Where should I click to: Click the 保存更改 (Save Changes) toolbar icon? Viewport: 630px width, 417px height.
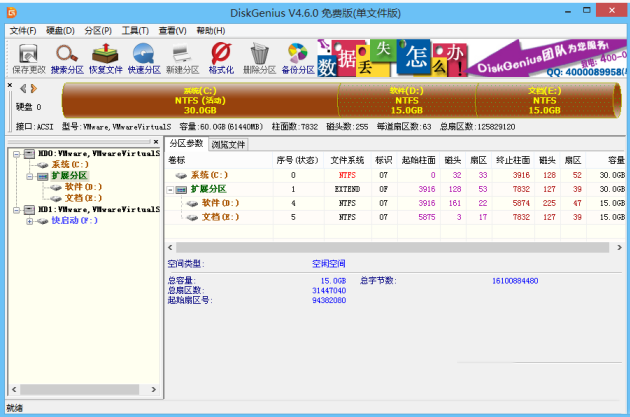27,58
